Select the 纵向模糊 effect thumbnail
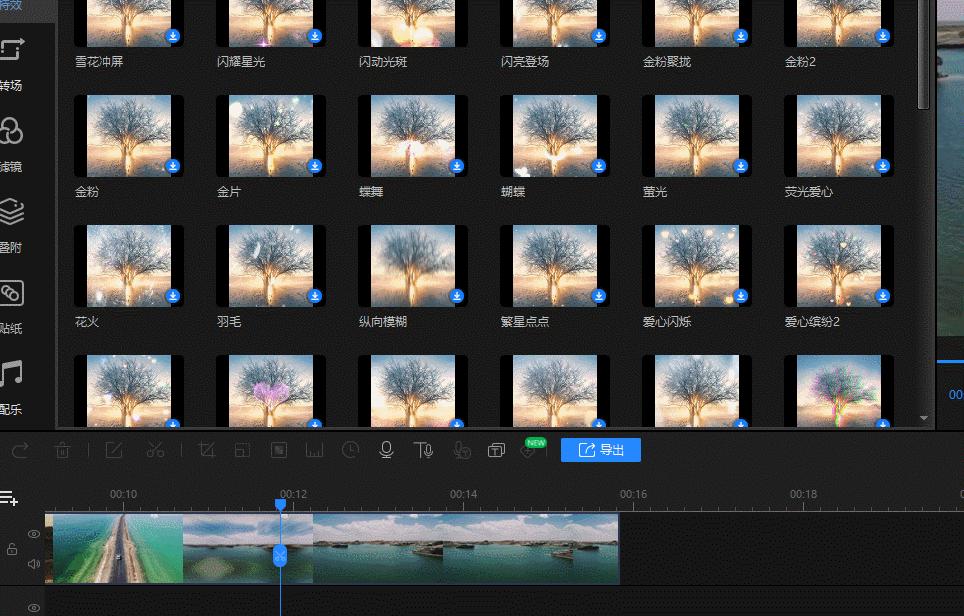This screenshot has height=616, width=964. coord(413,265)
